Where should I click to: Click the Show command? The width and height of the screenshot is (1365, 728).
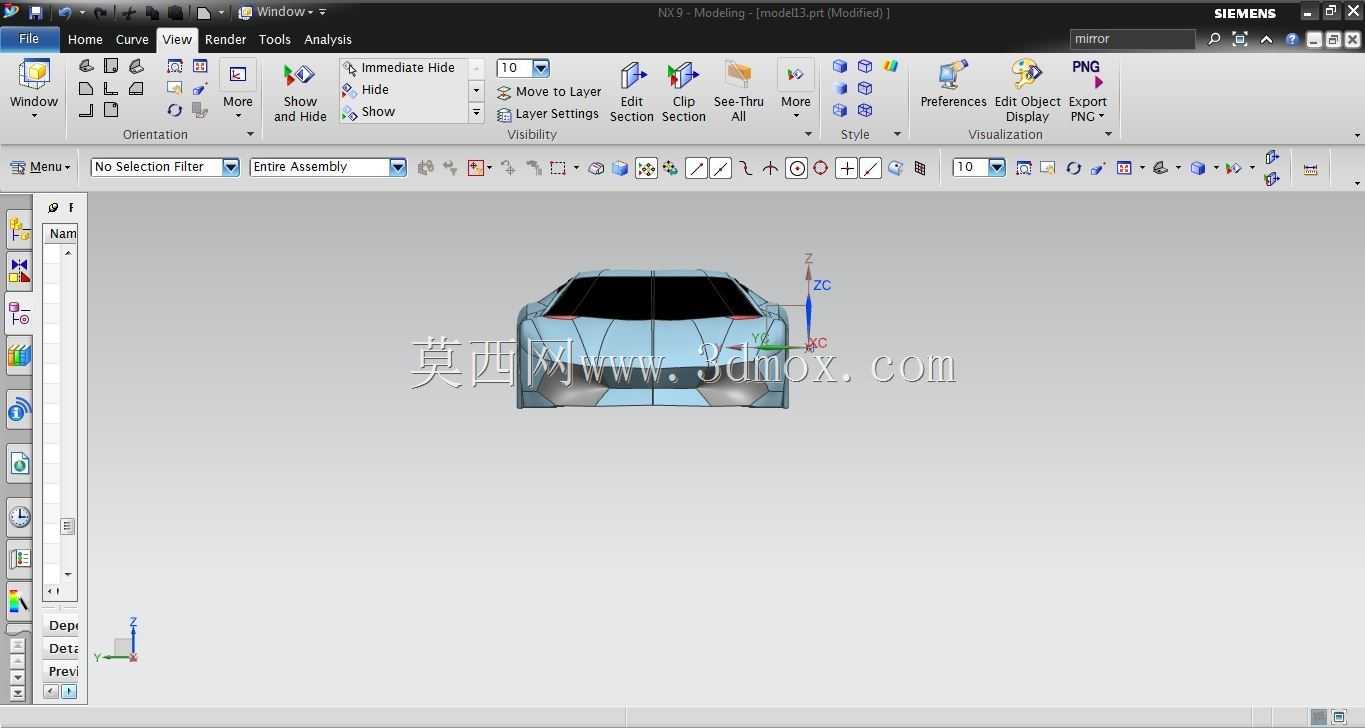(368, 112)
